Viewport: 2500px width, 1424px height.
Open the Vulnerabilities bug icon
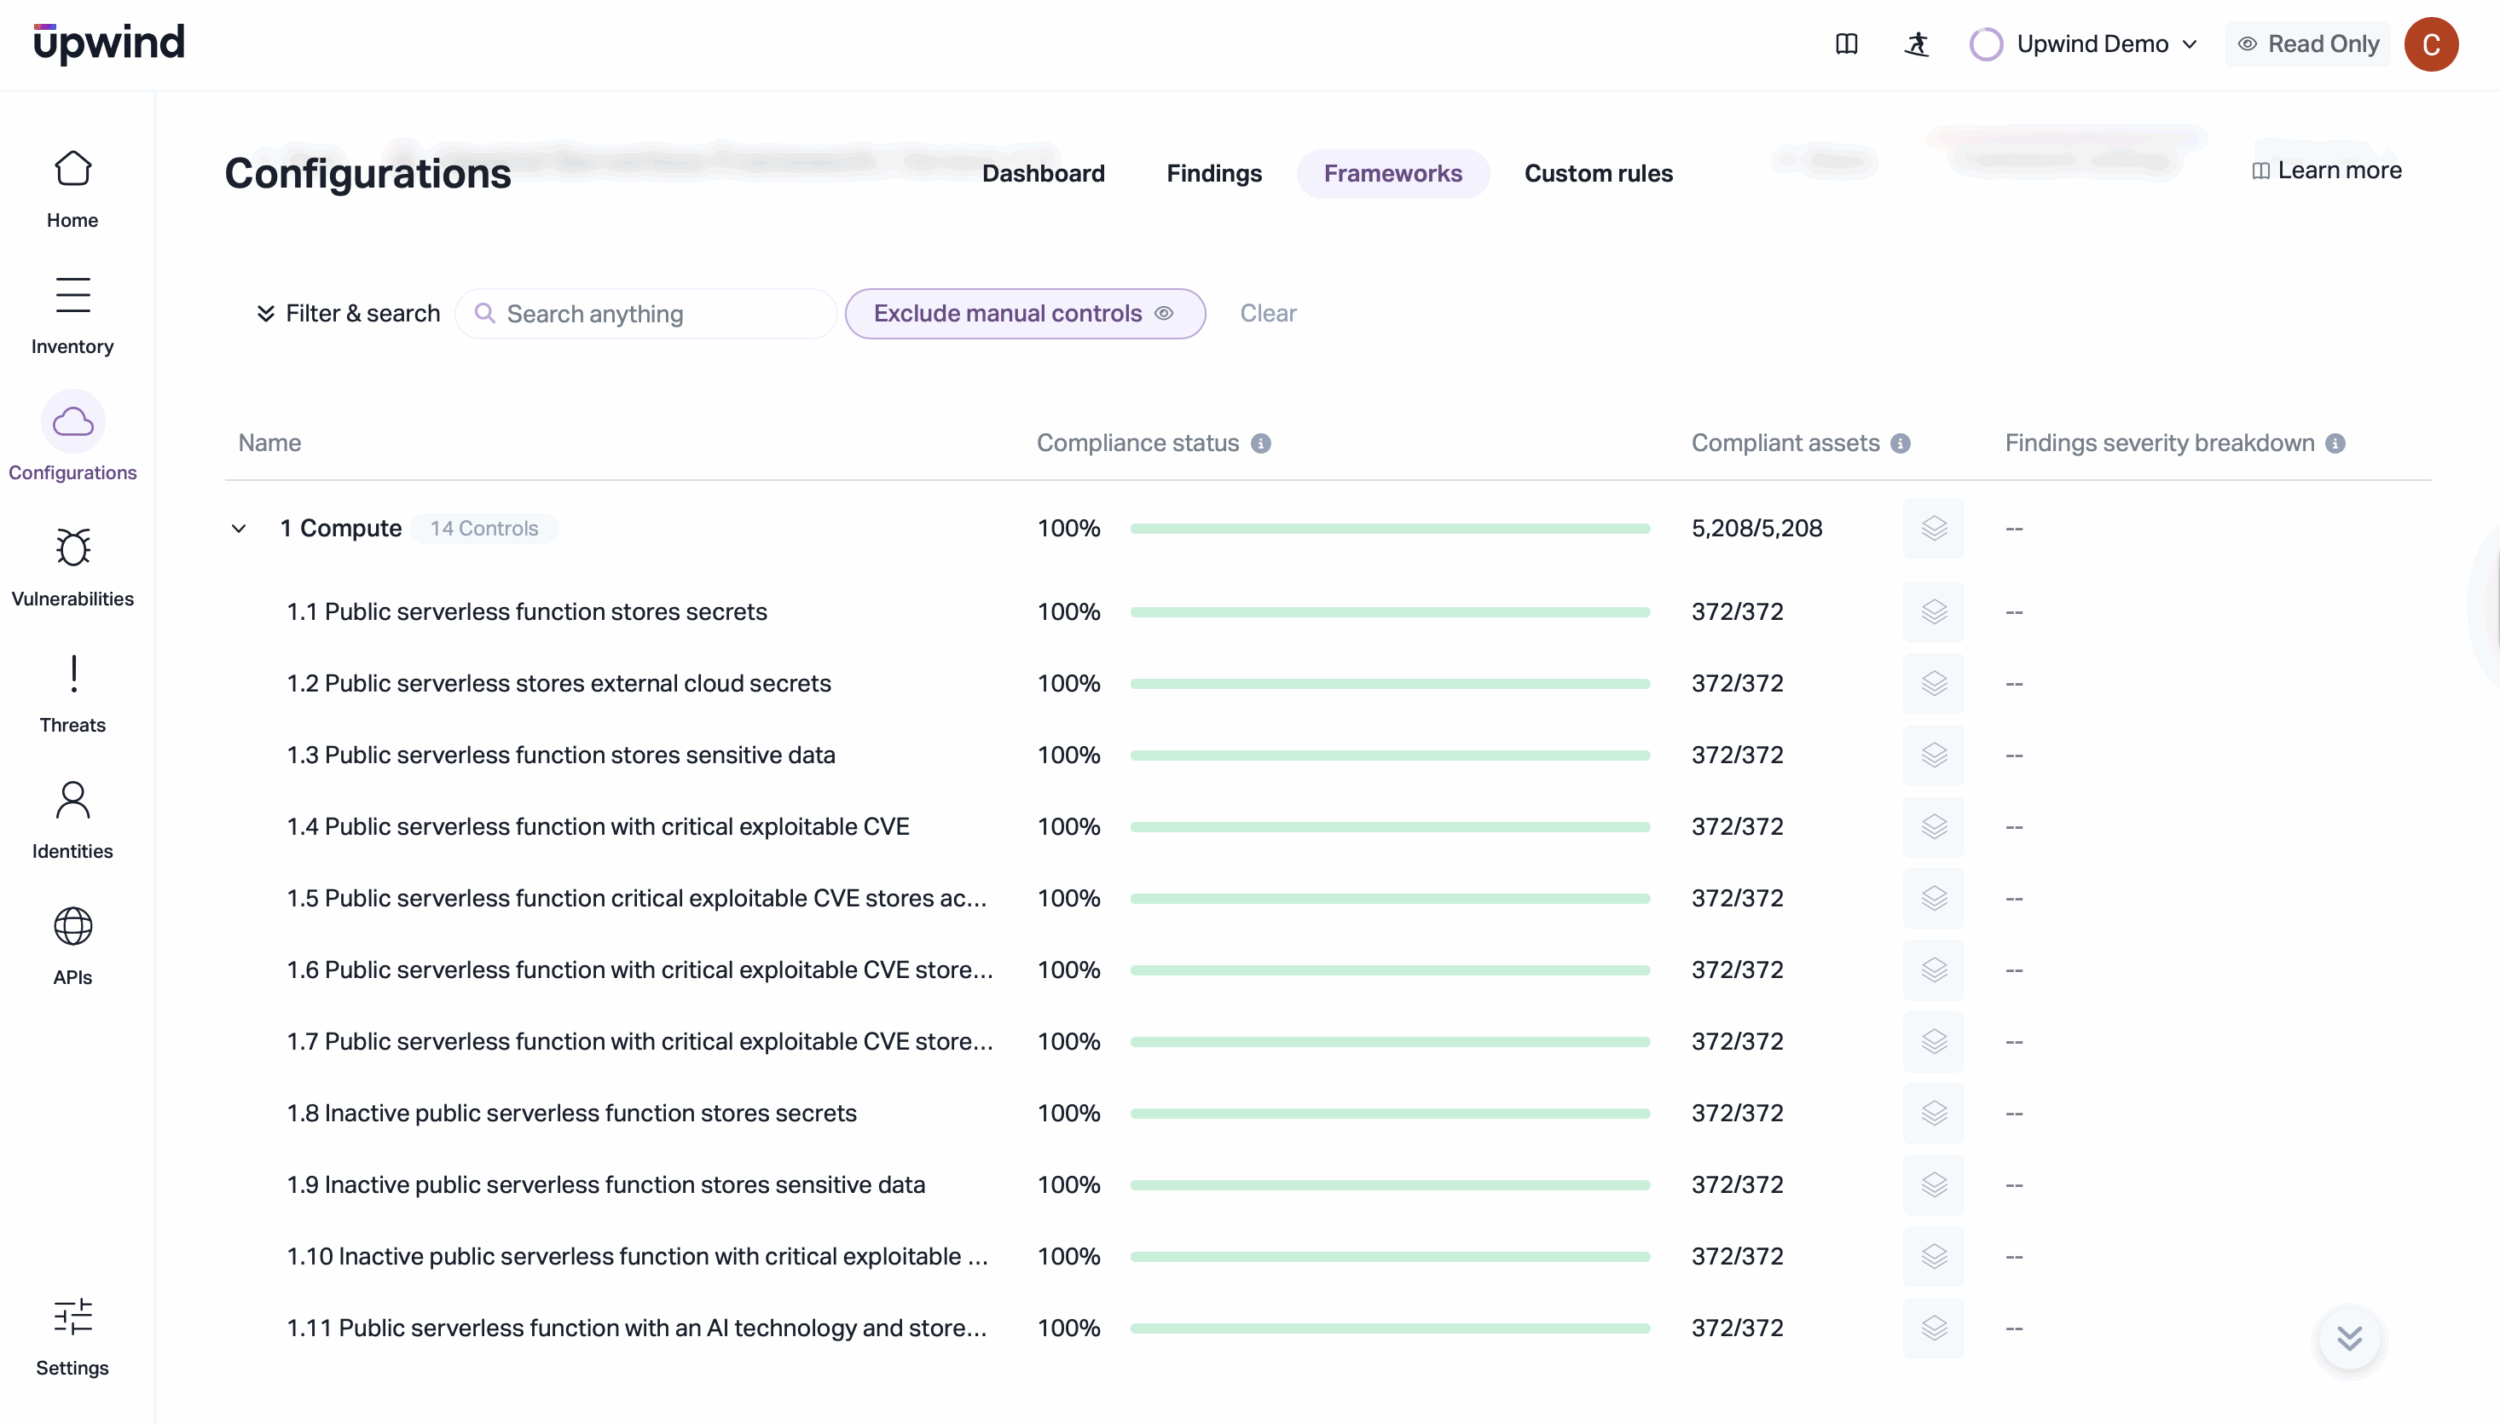(72, 547)
